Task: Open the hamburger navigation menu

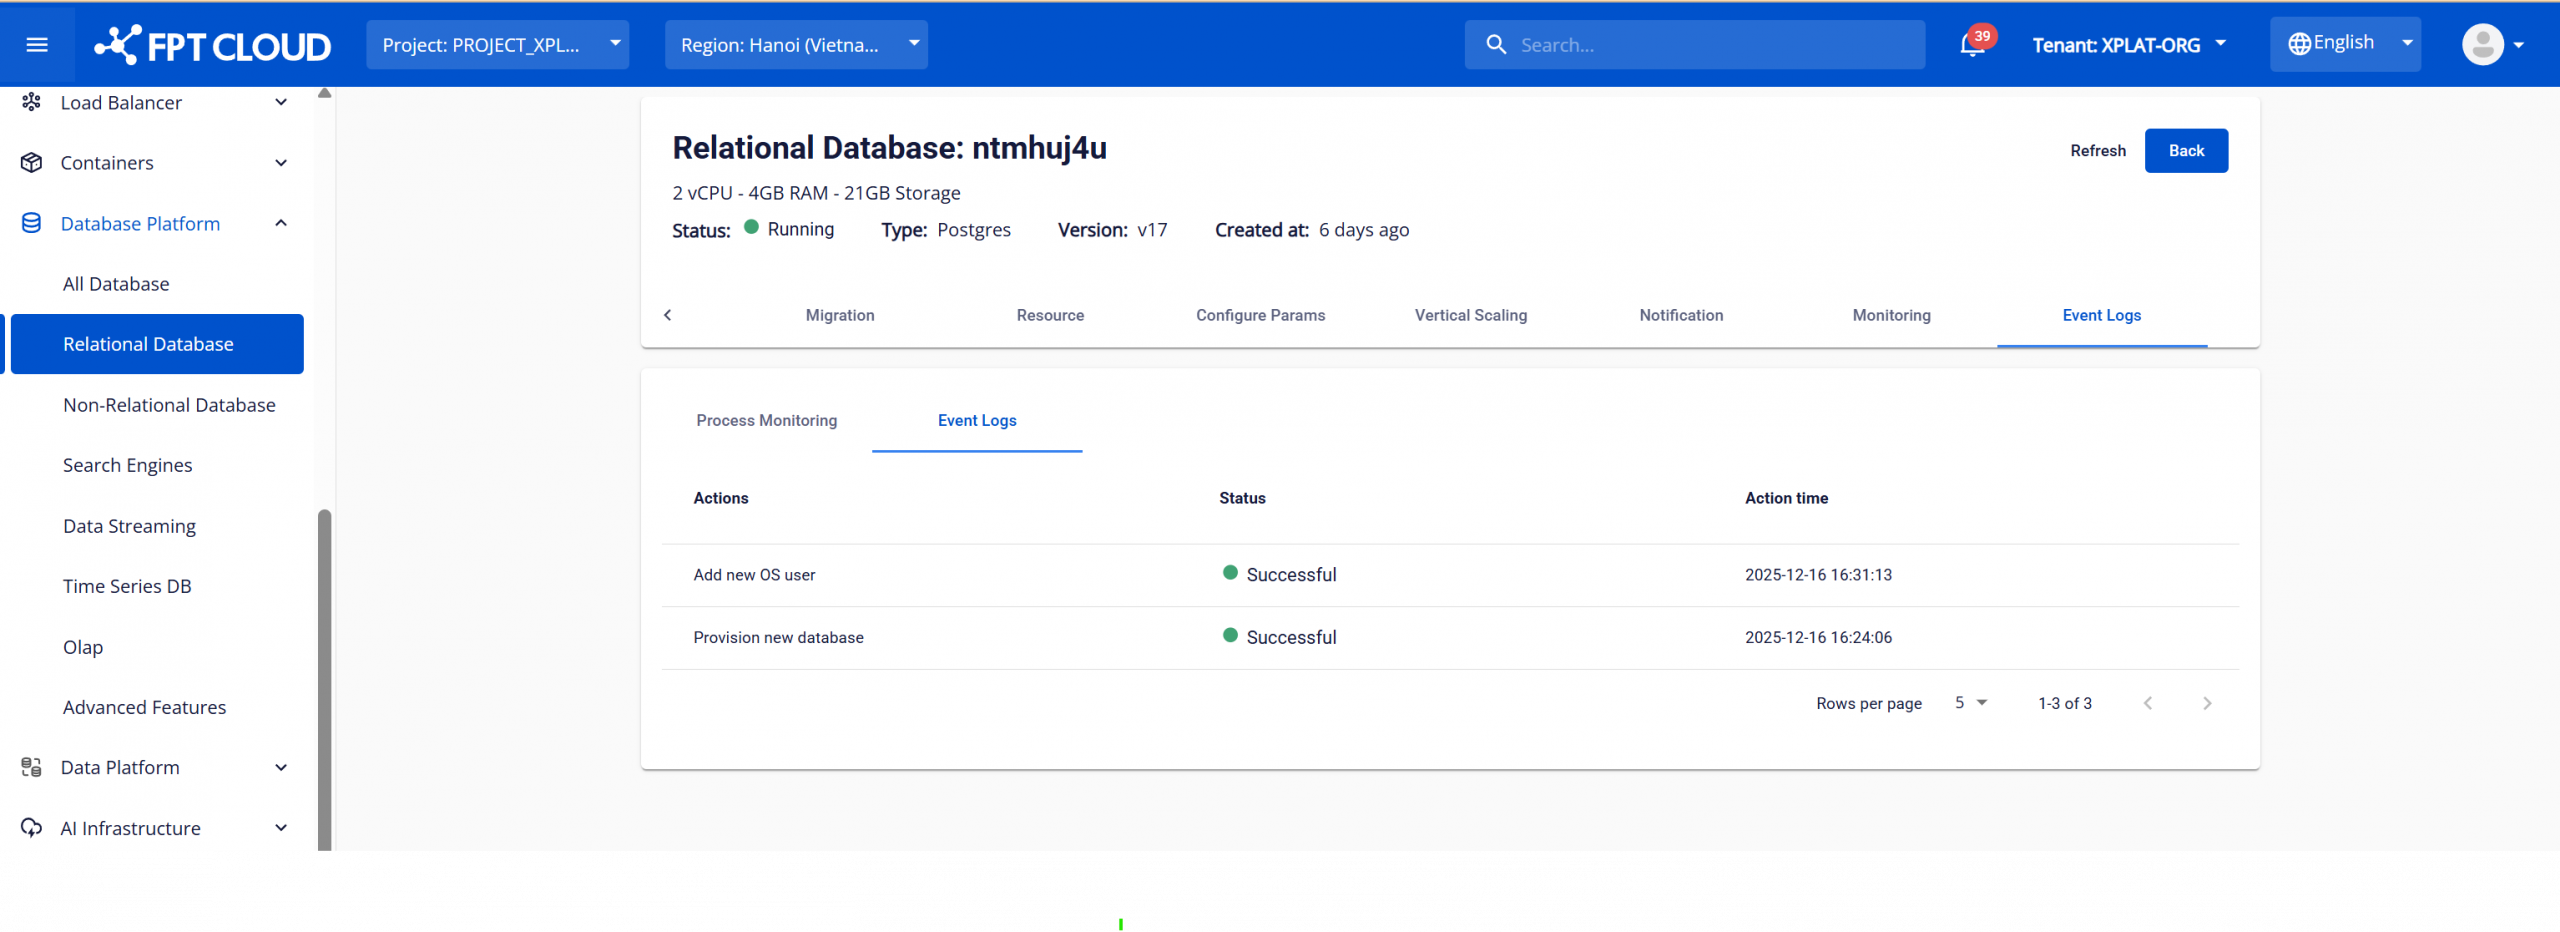Action: coord(37,45)
